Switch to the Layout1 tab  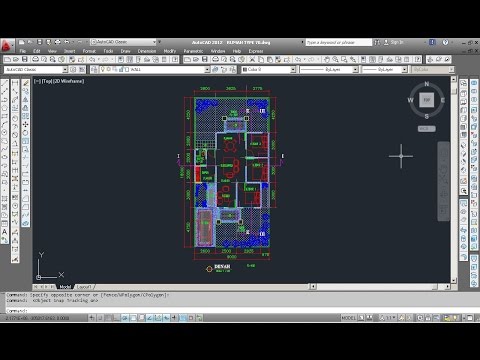pos(84,287)
